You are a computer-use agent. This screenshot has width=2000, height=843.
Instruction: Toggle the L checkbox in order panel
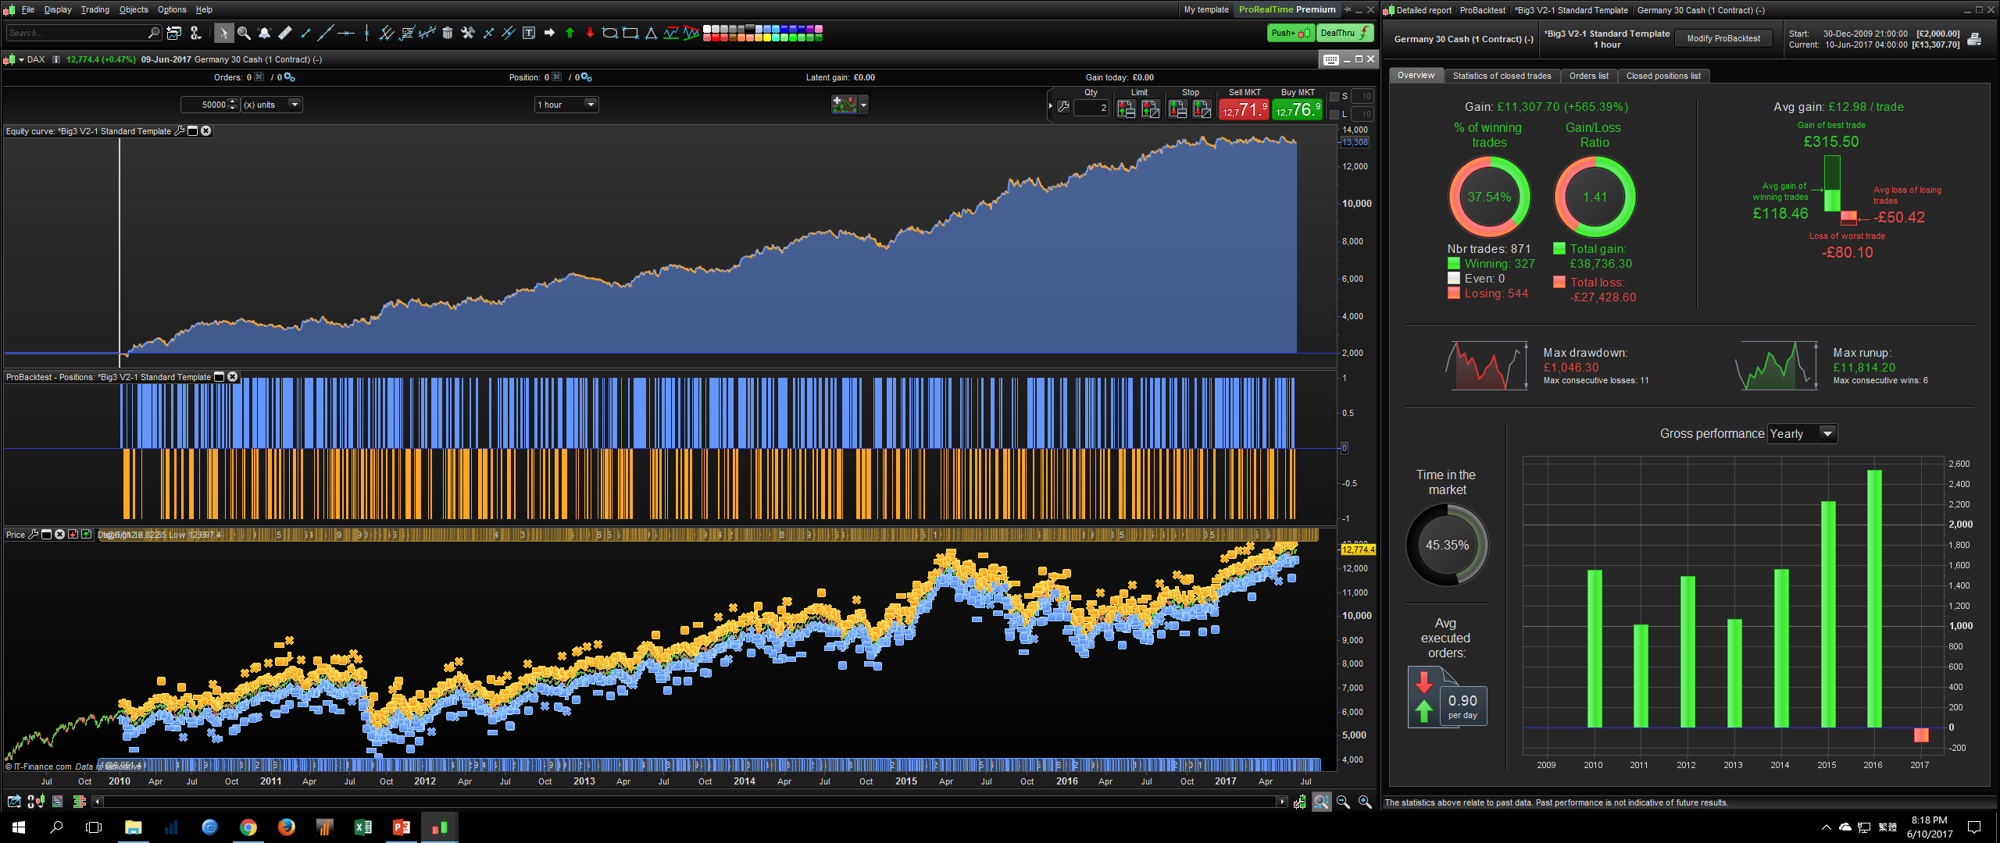(x=1334, y=114)
